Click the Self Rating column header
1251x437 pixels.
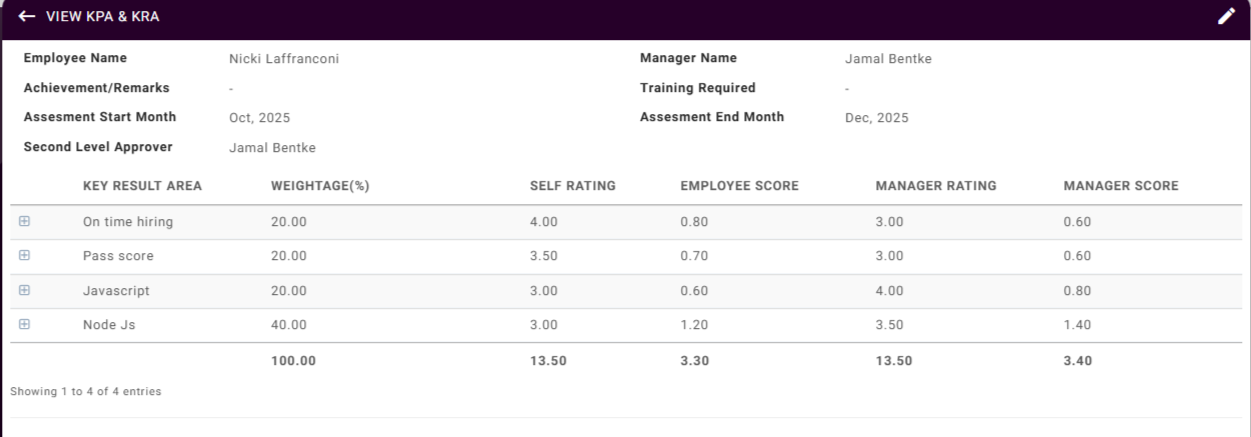(572, 186)
